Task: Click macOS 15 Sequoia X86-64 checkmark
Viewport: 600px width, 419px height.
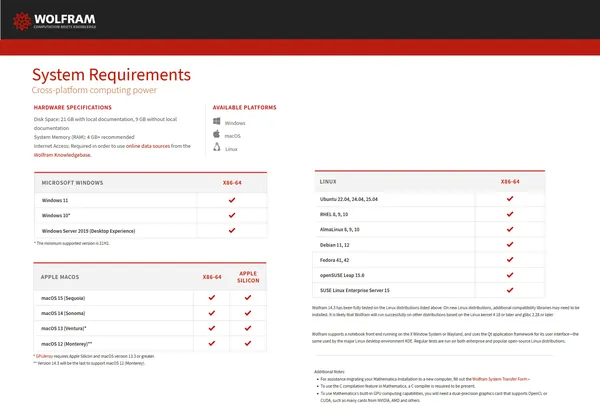Action: (x=212, y=297)
